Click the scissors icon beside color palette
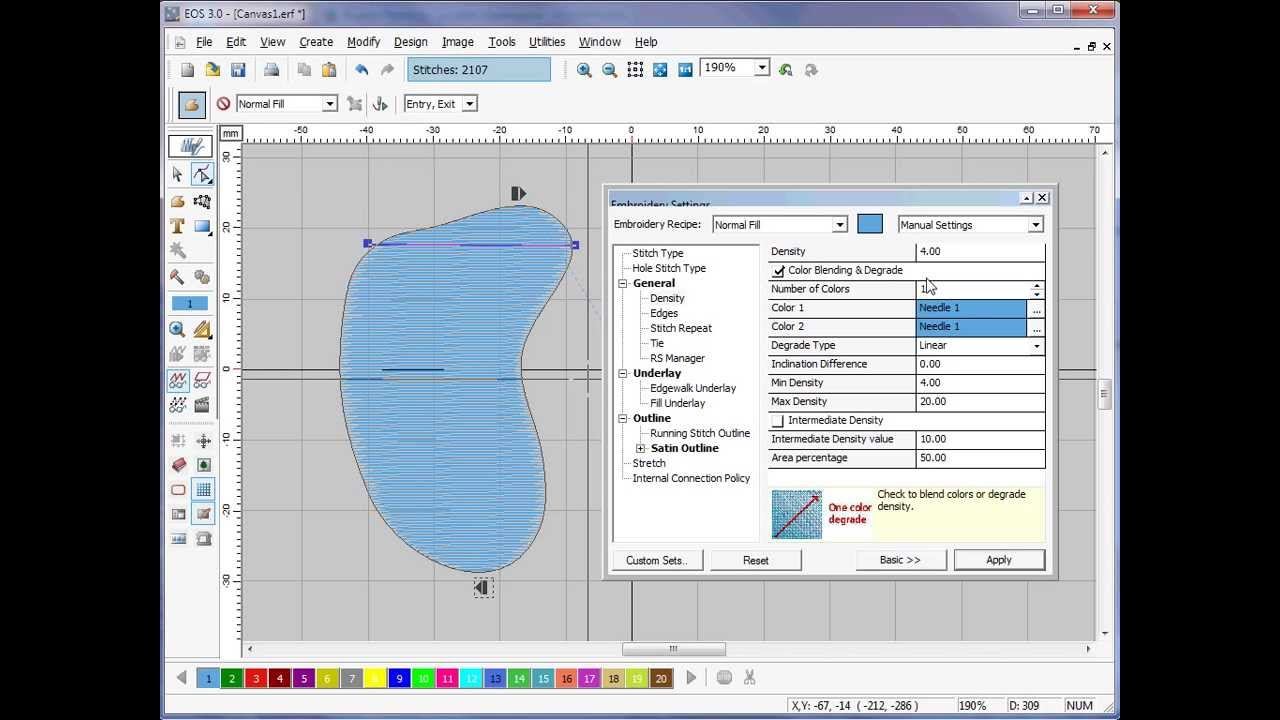The width and height of the screenshot is (1280, 720). pyautogui.click(x=748, y=678)
